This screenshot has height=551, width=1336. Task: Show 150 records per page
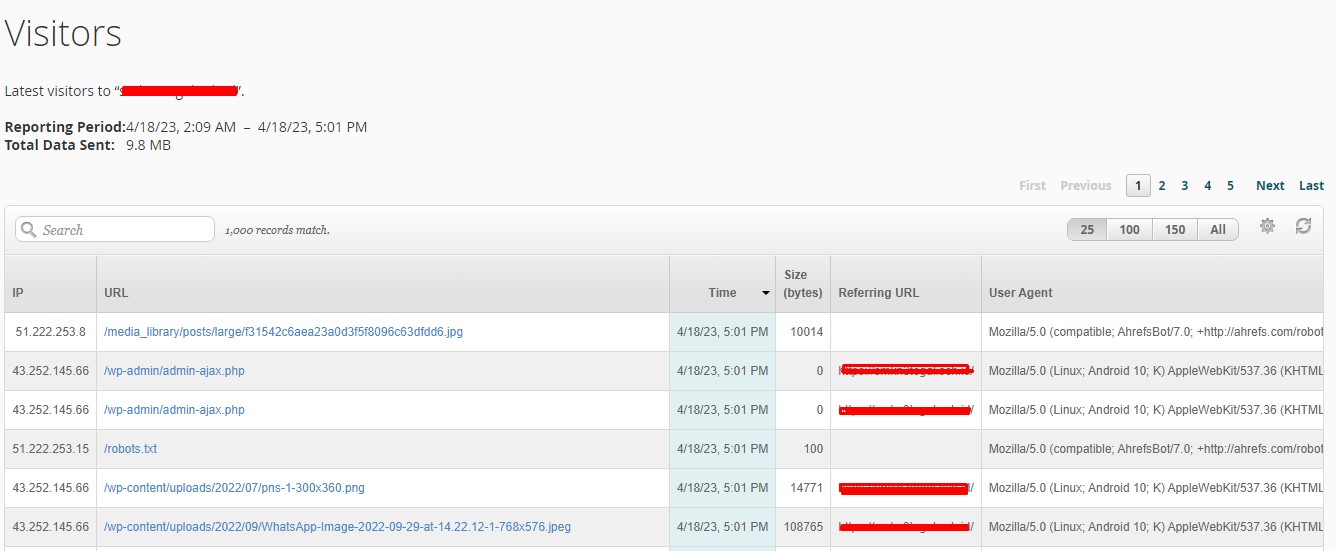click(x=1175, y=230)
